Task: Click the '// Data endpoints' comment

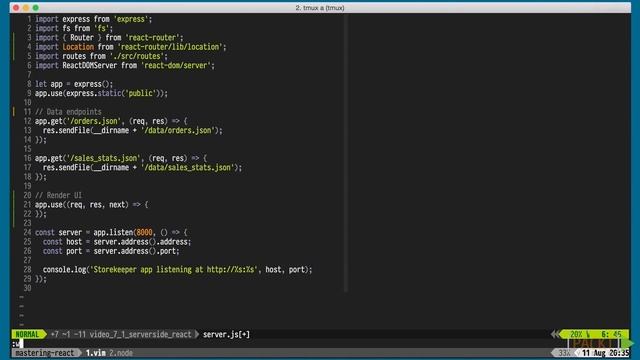Action: coord(68,112)
